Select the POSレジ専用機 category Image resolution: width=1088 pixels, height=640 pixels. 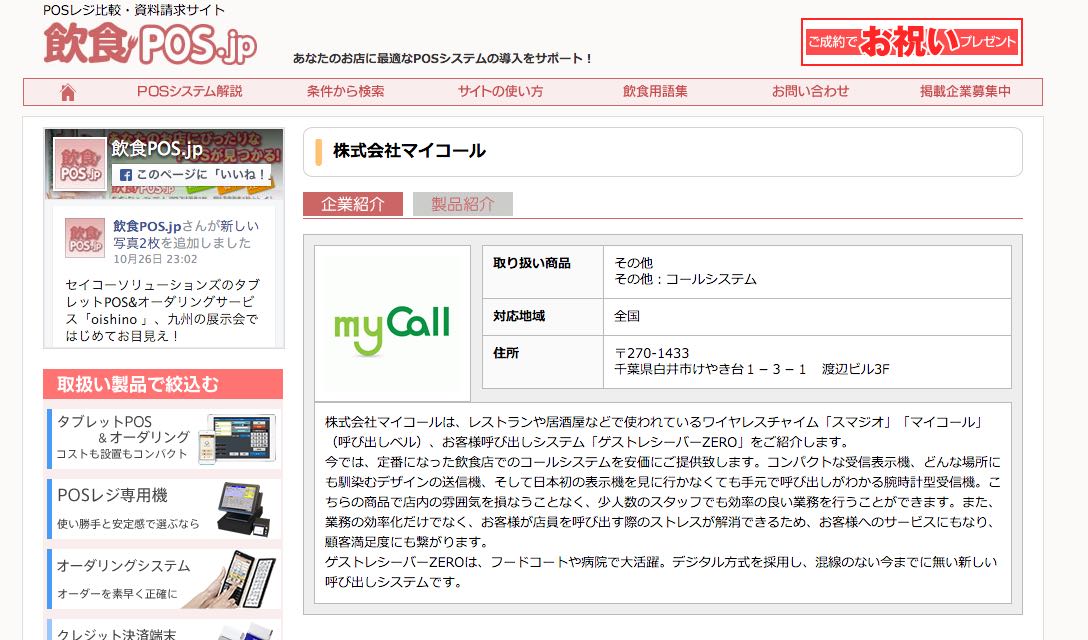tap(165, 509)
